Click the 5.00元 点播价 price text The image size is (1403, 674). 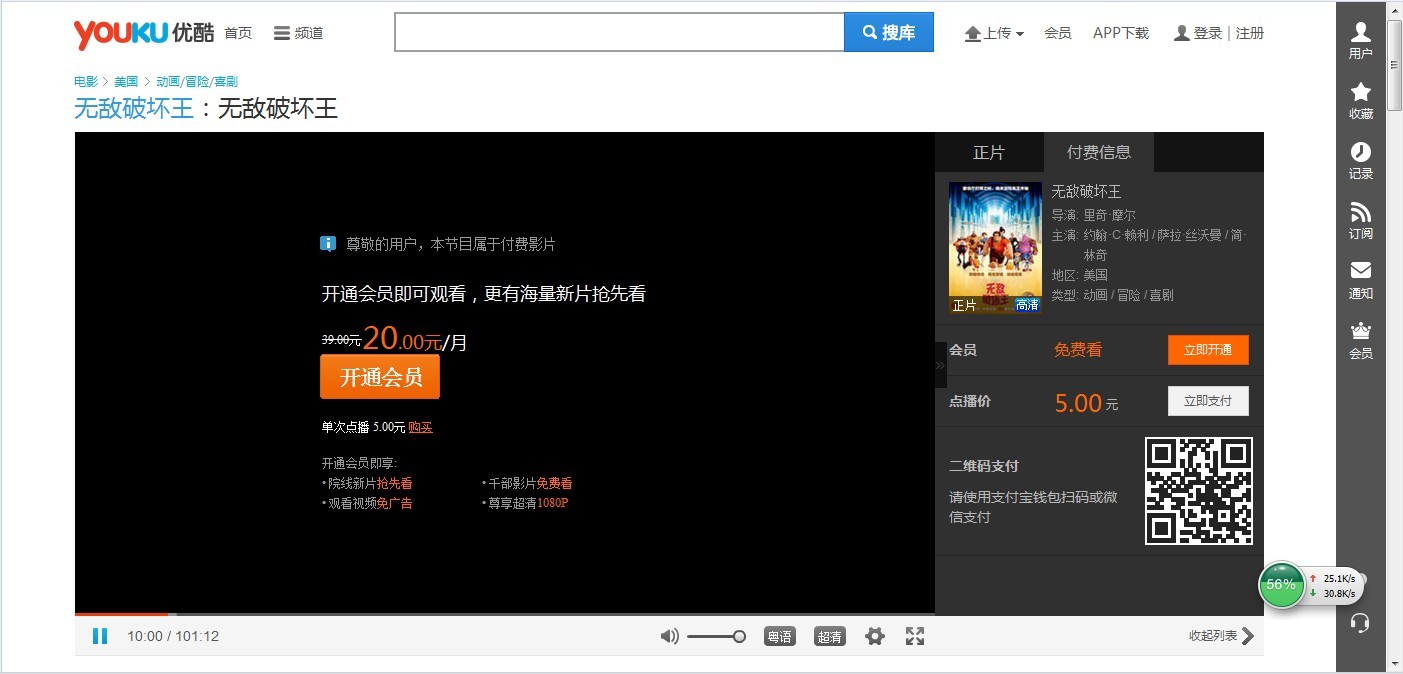tap(1087, 403)
